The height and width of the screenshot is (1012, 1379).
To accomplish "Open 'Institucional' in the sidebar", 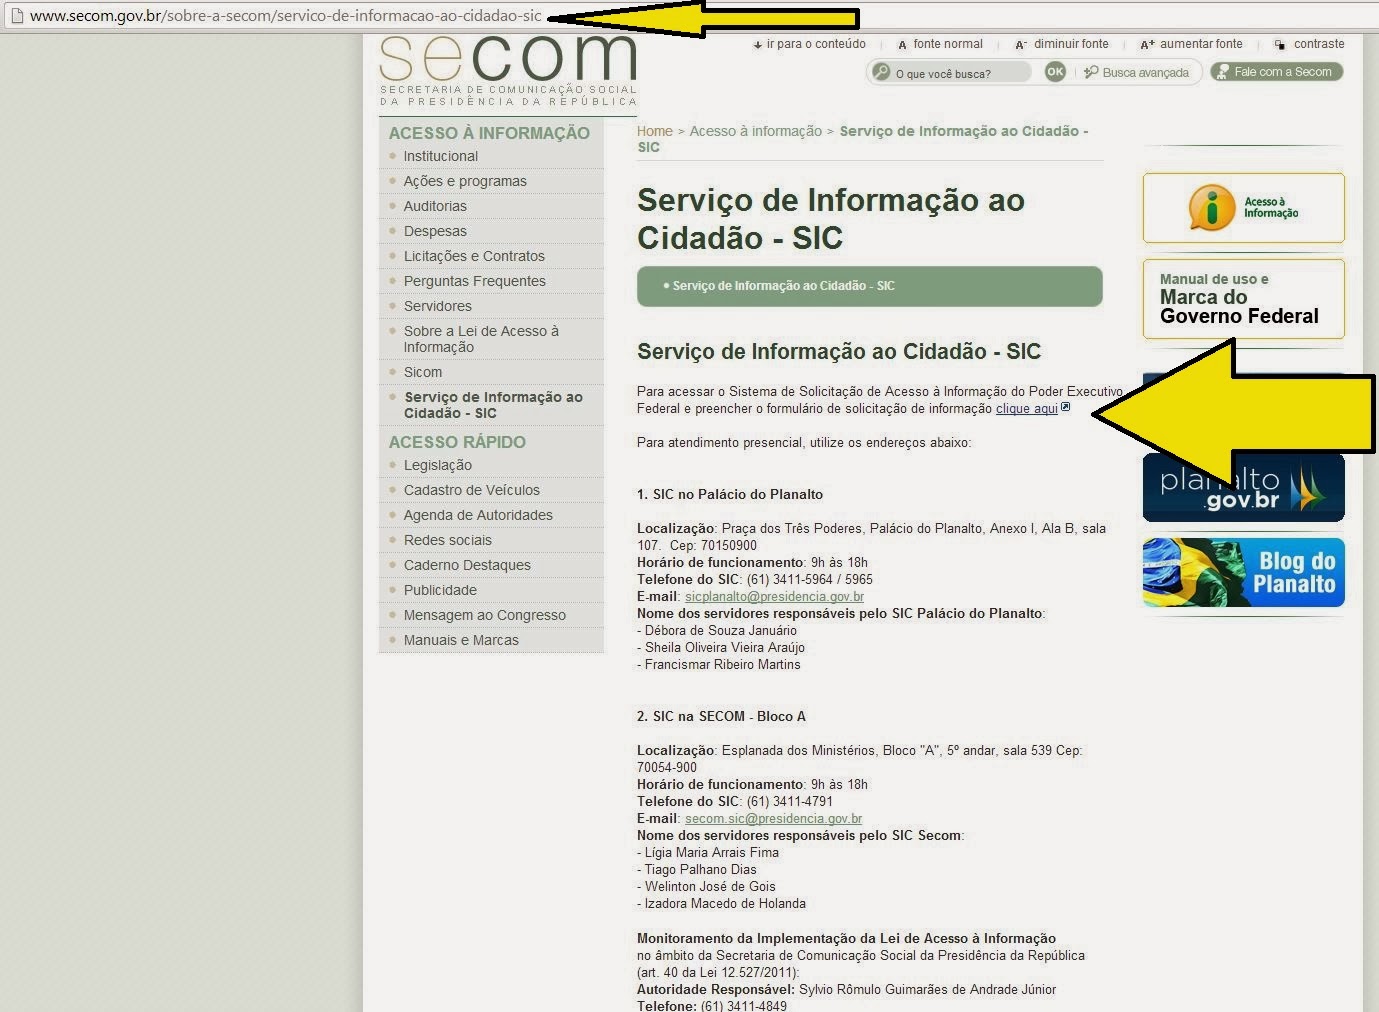I will click(440, 156).
